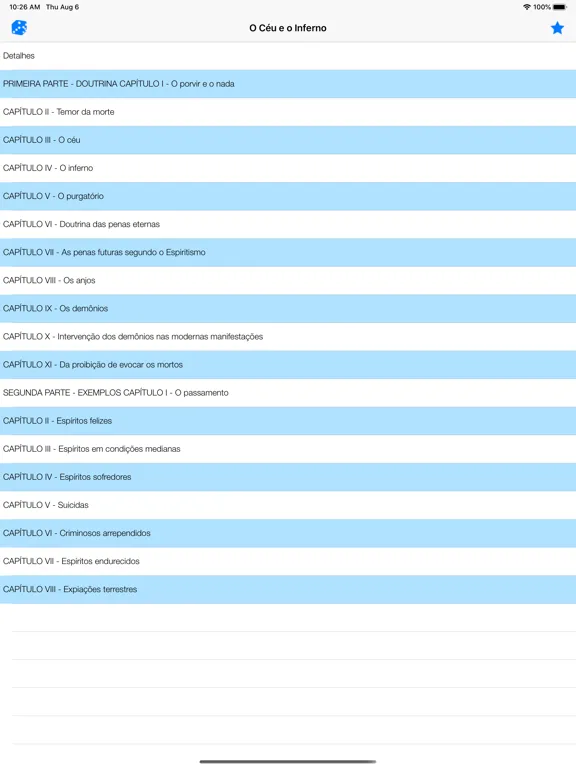Open Capítulo XI - Da proibição de evocar os mortos

pos(288,365)
